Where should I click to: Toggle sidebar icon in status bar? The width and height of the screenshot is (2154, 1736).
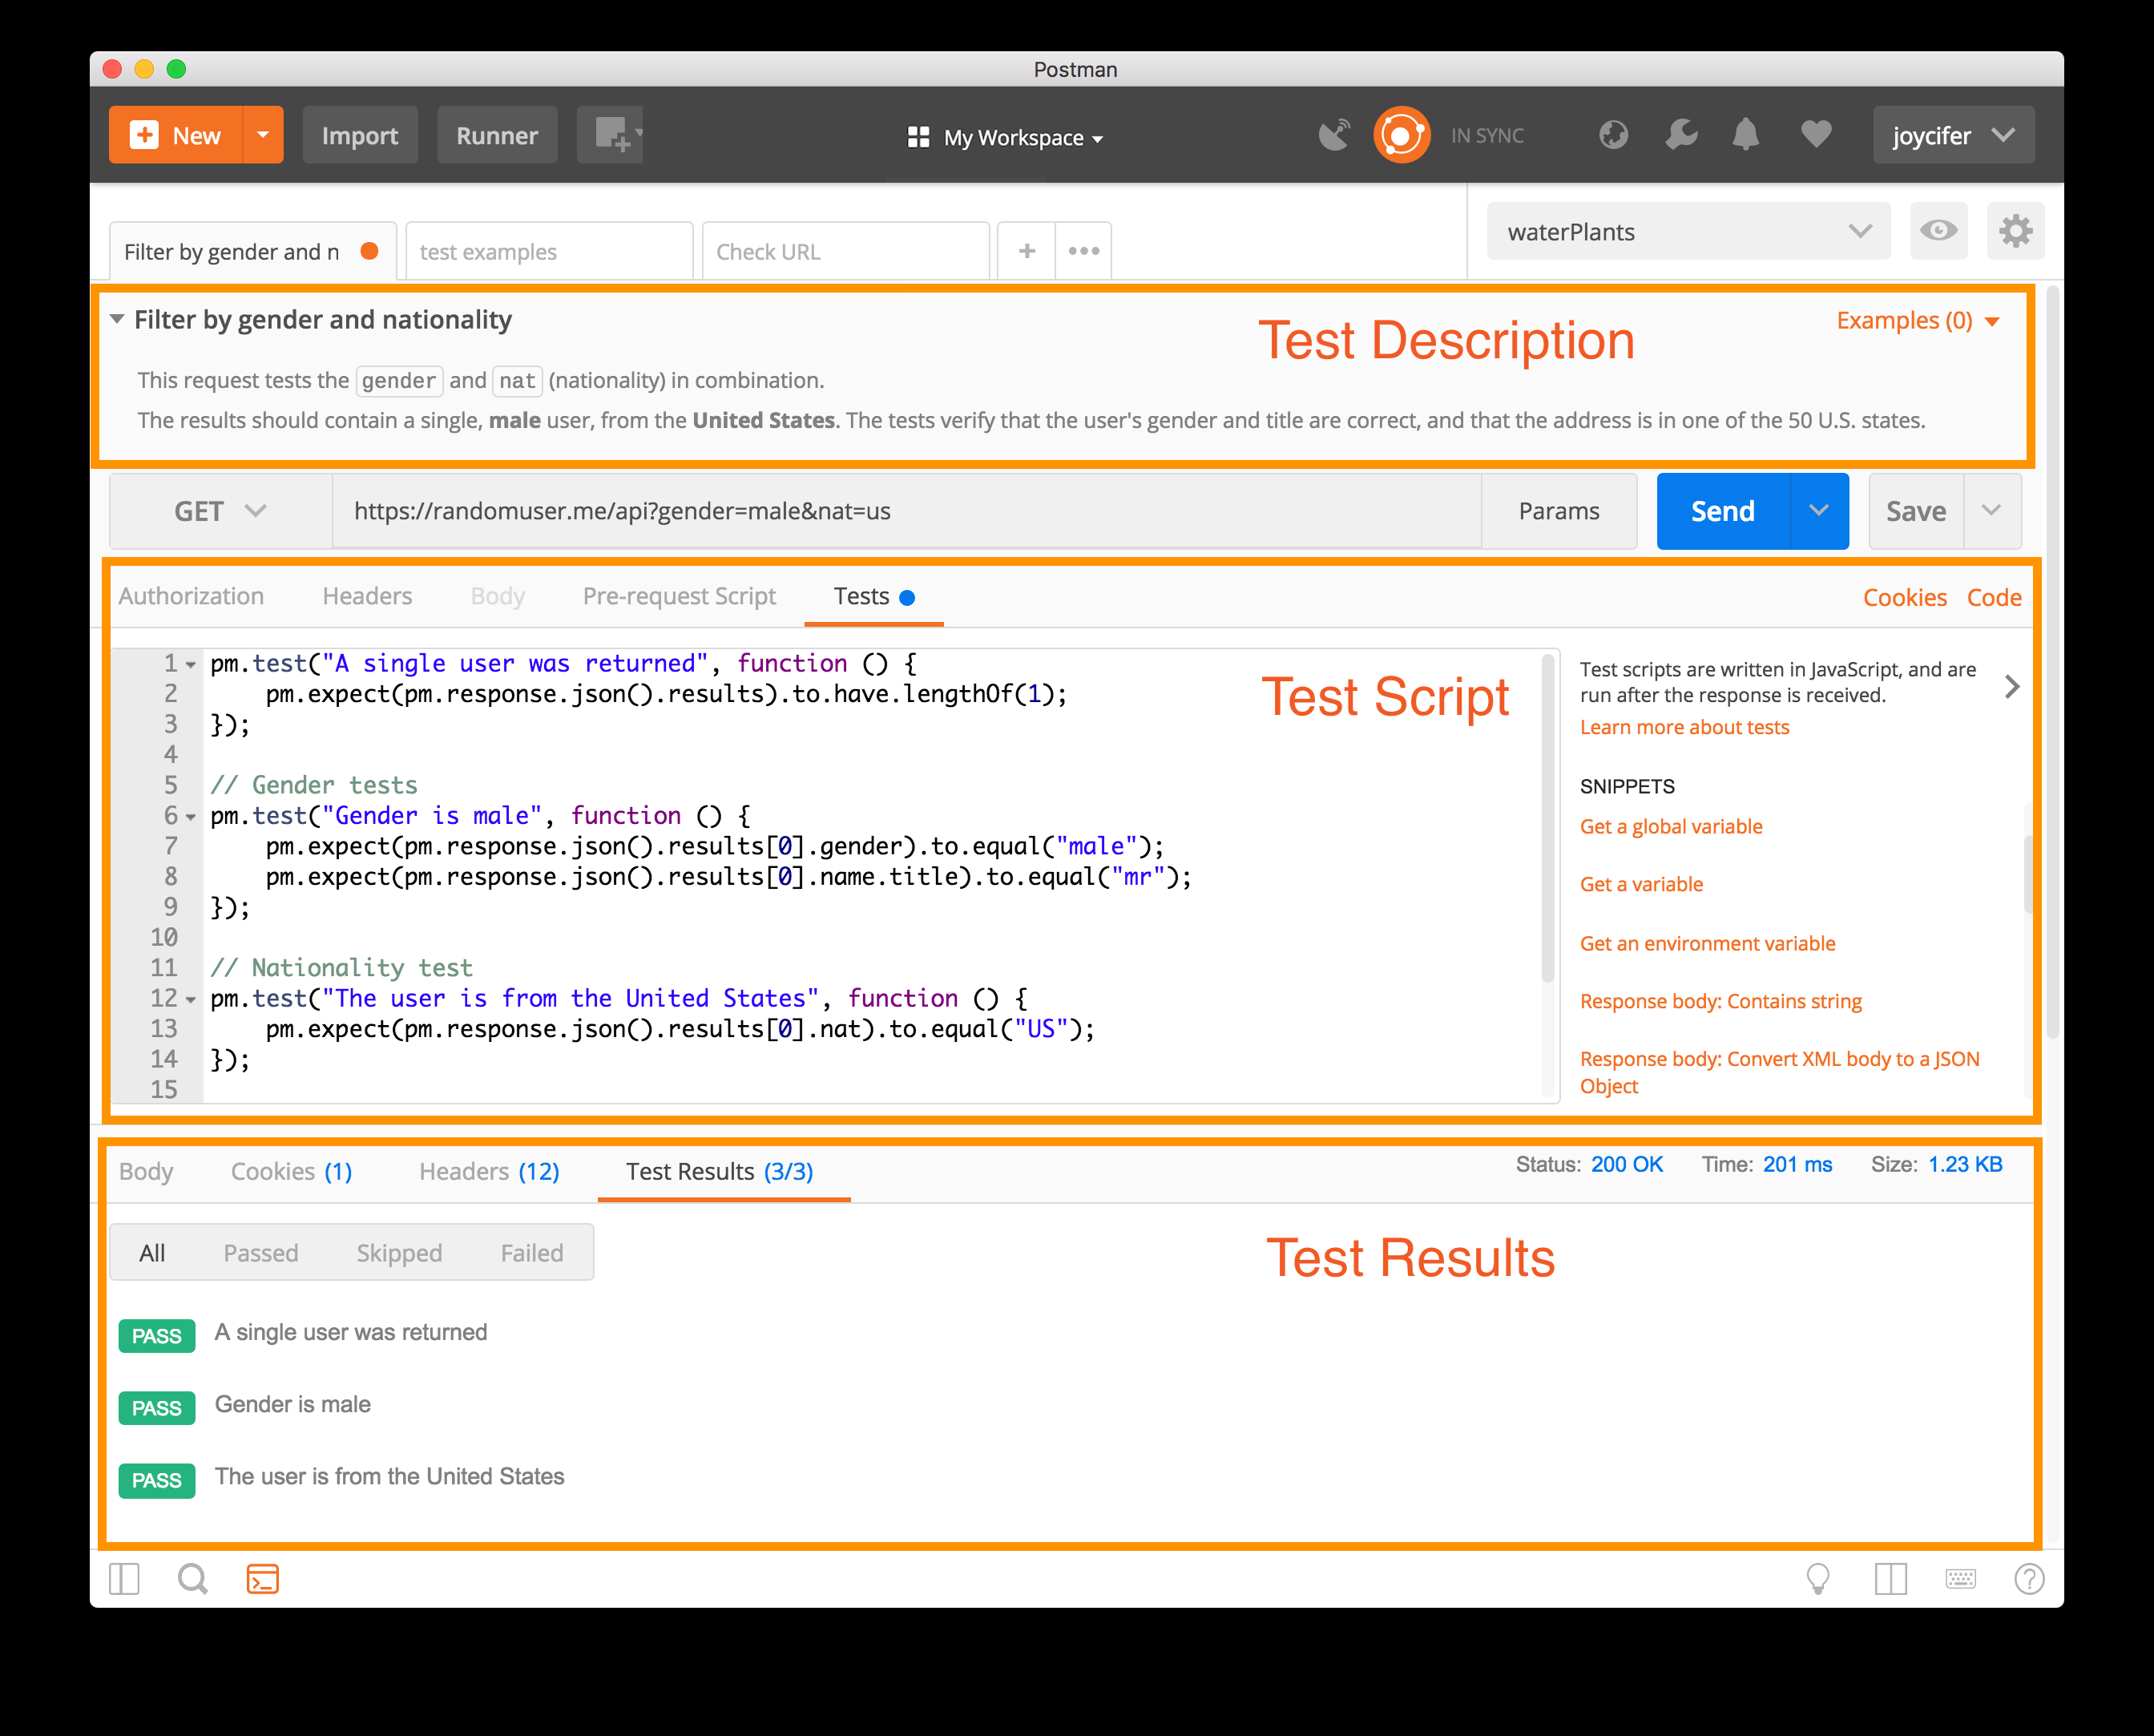124,1579
